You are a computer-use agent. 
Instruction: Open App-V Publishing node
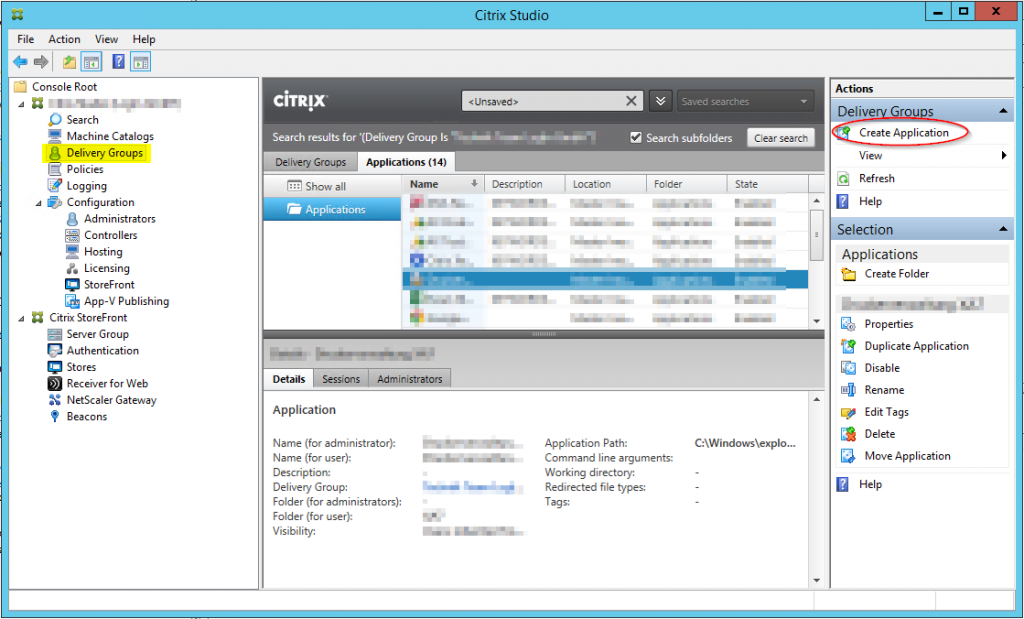126,301
